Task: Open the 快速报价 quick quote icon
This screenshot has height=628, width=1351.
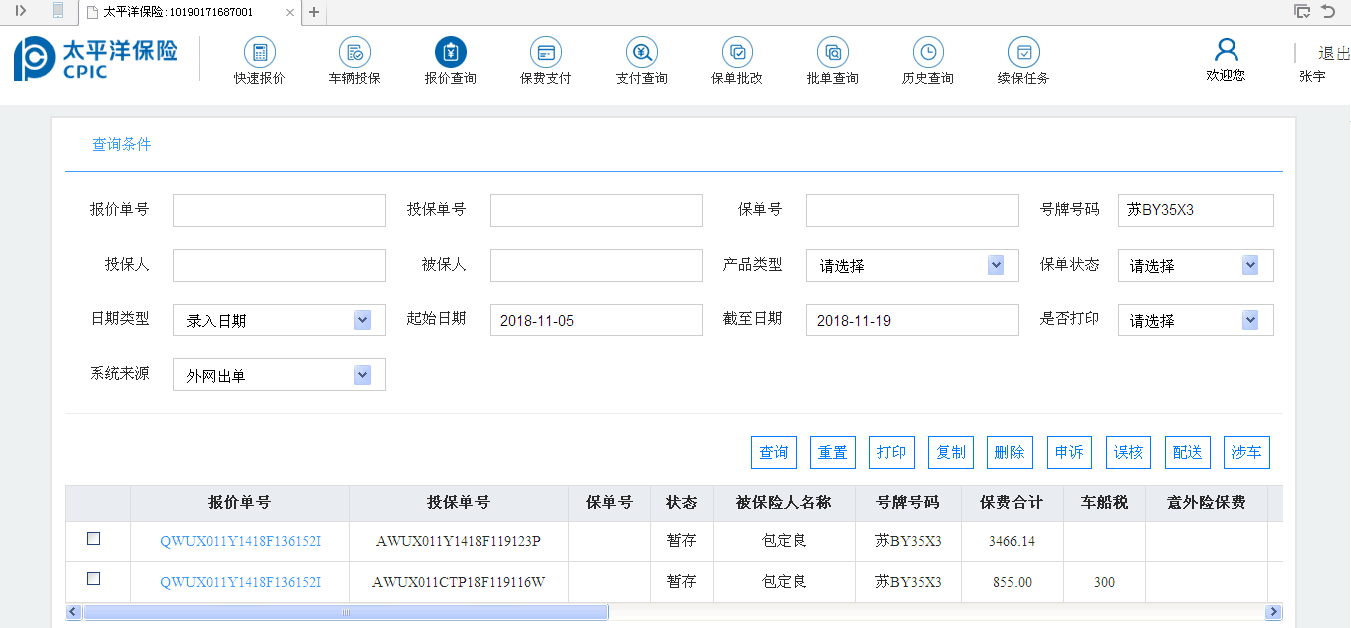Action: click(259, 53)
